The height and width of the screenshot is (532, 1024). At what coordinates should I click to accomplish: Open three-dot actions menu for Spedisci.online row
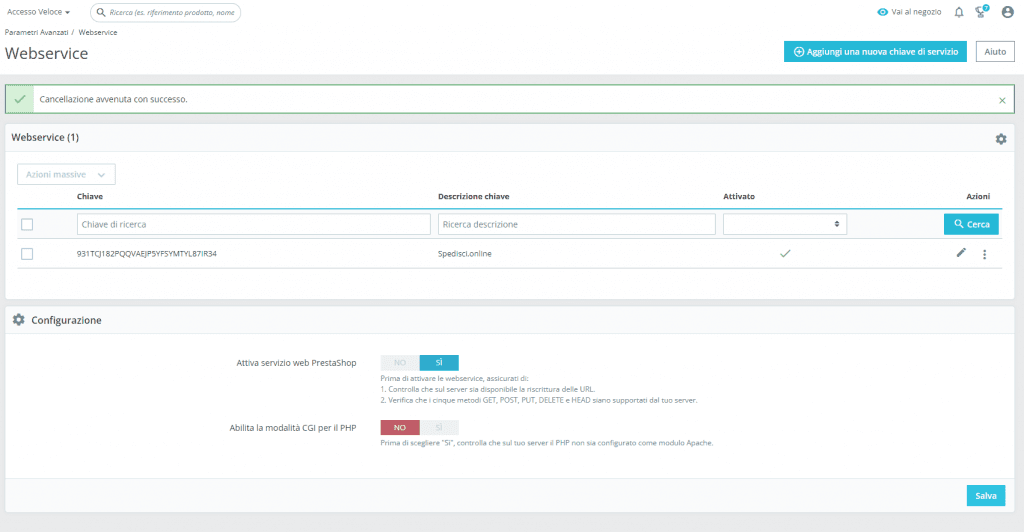click(984, 254)
